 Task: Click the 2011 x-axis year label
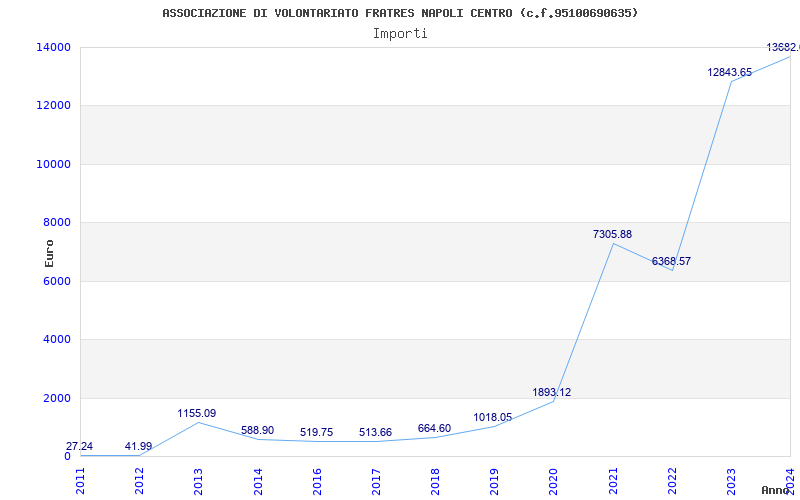81,481
